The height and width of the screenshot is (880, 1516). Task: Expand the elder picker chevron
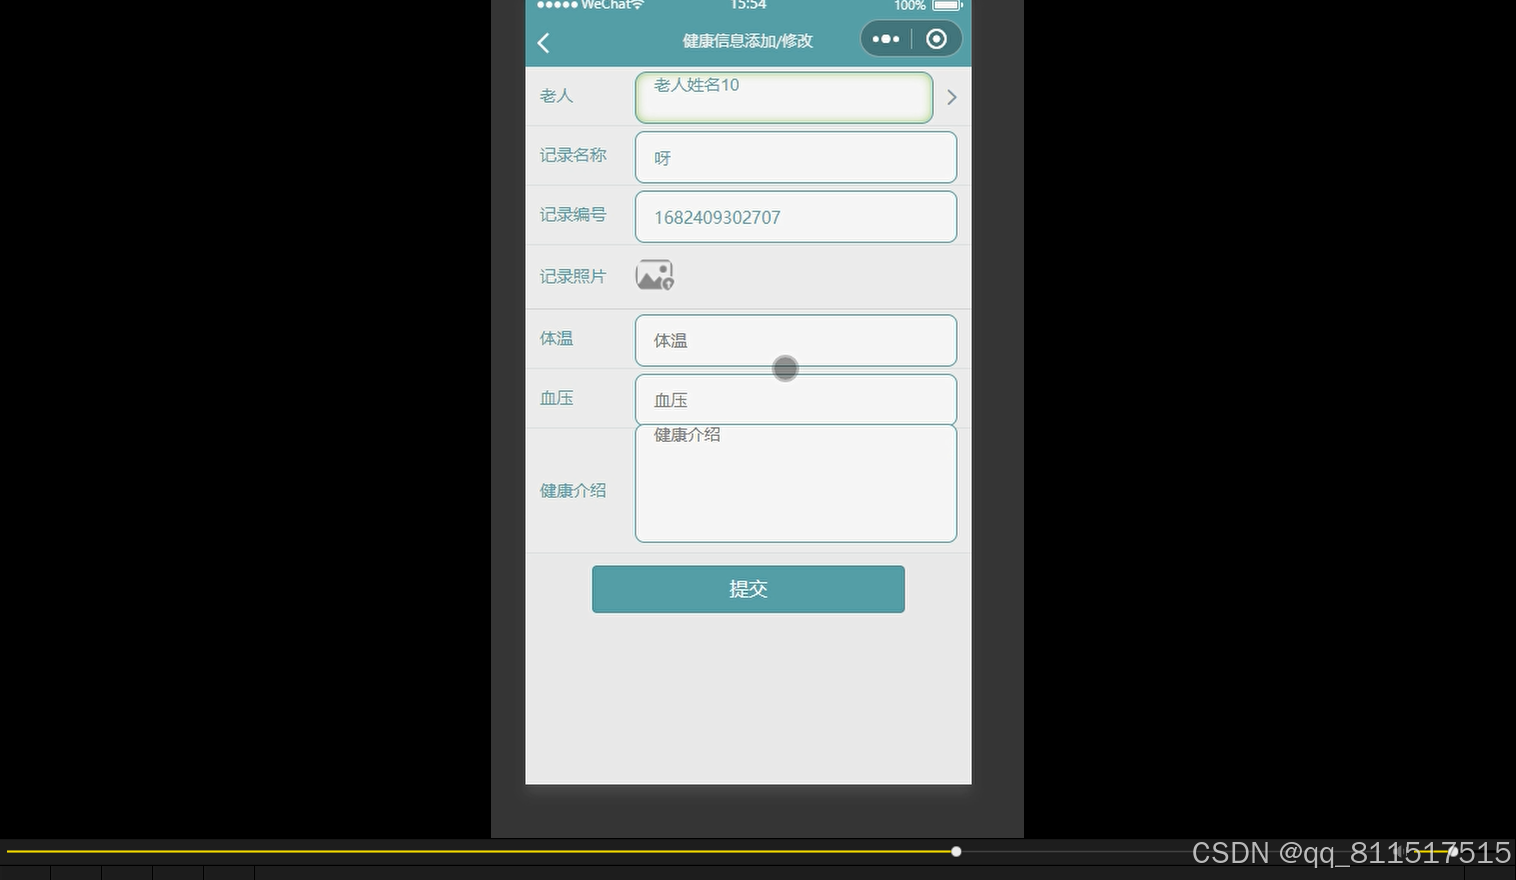click(952, 97)
